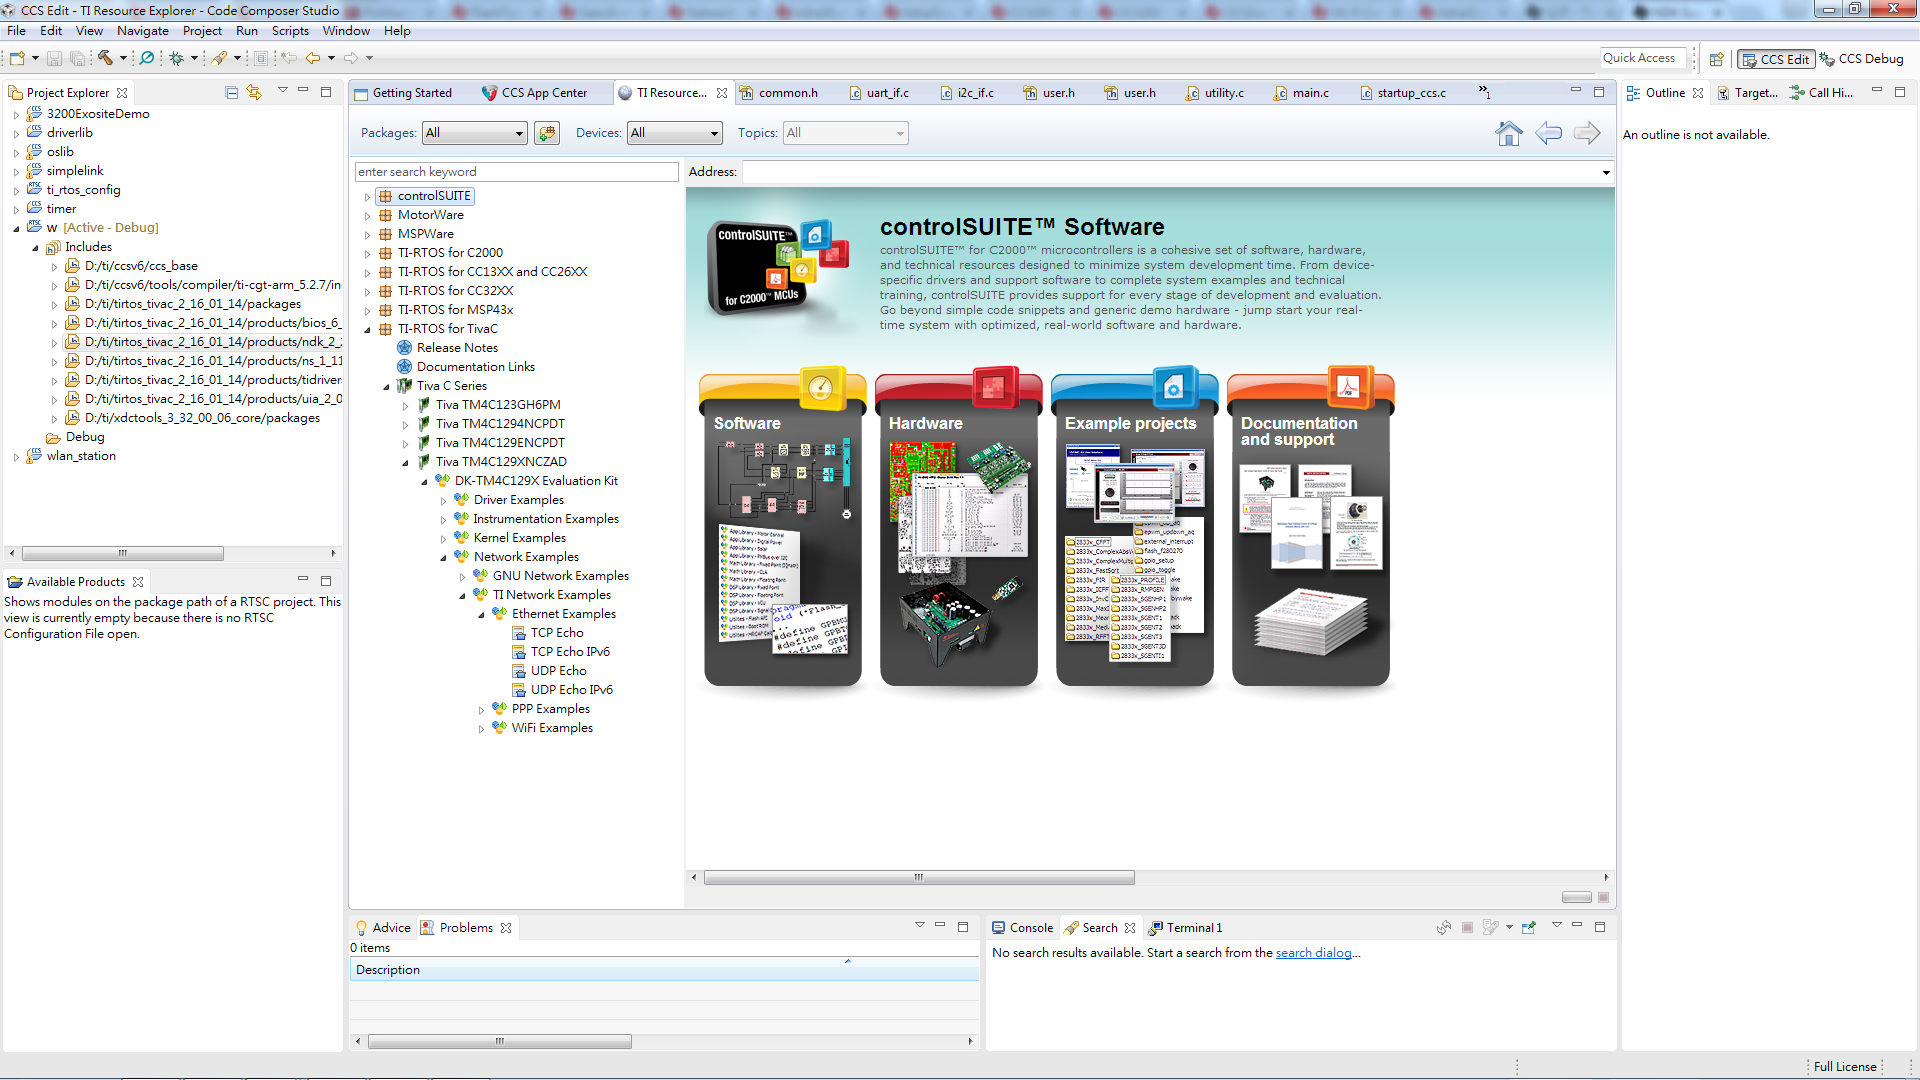The width and height of the screenshot is (1920, 1080).
Task: Switch to the CCS Debug perspective
Action: tap(1862, 59)
